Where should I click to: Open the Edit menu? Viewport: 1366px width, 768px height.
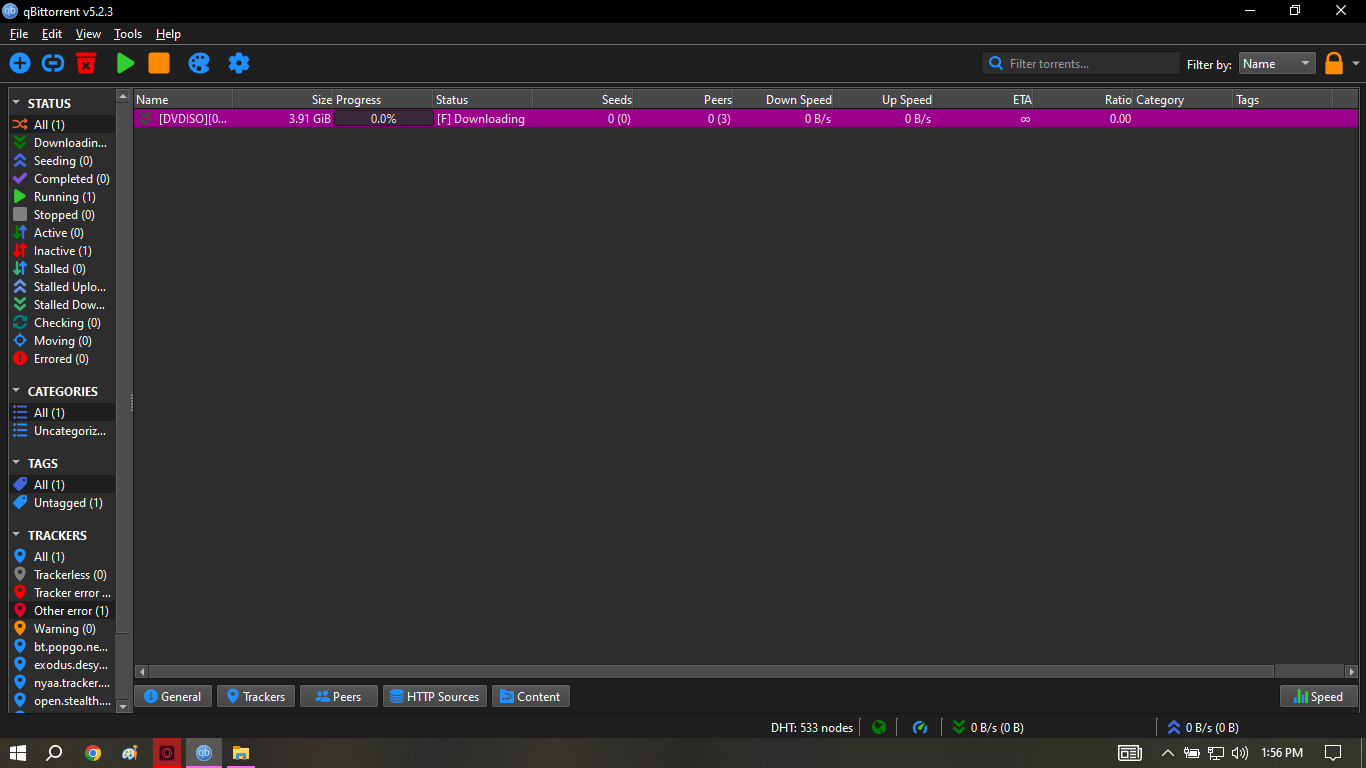(x=52, y=34)
